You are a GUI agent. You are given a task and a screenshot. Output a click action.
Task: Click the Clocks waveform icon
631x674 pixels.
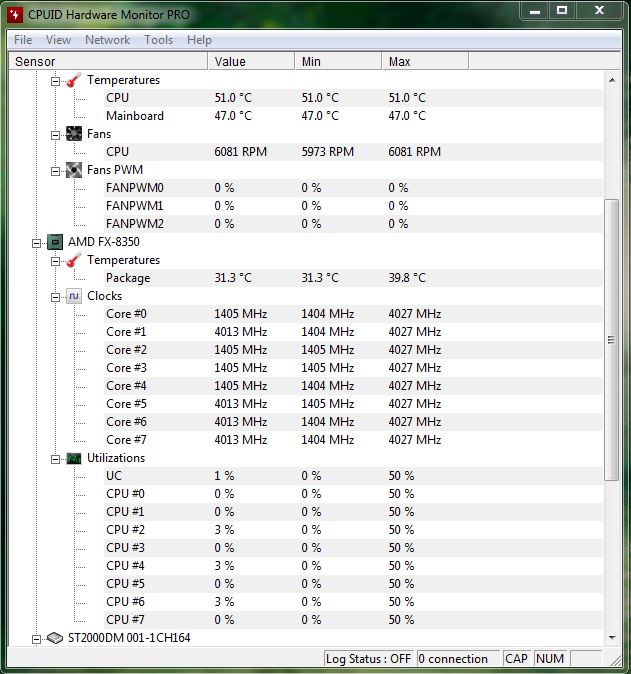coord(74,296)
